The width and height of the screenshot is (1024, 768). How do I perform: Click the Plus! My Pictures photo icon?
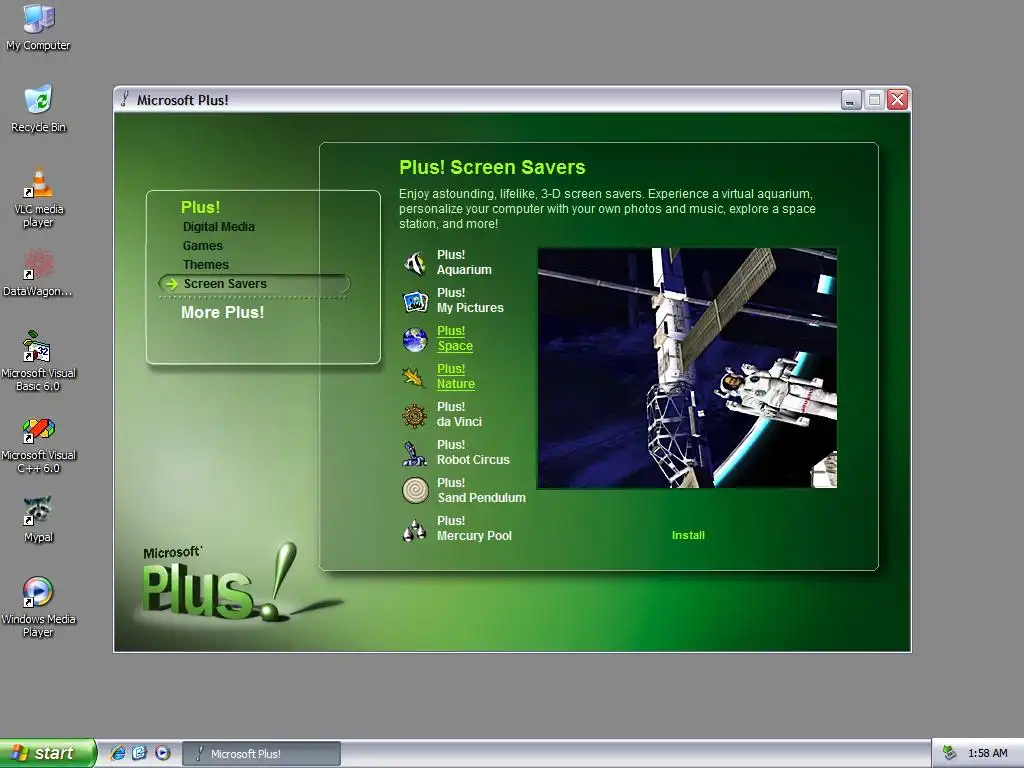pyautogui.click(x=415, y=301)
